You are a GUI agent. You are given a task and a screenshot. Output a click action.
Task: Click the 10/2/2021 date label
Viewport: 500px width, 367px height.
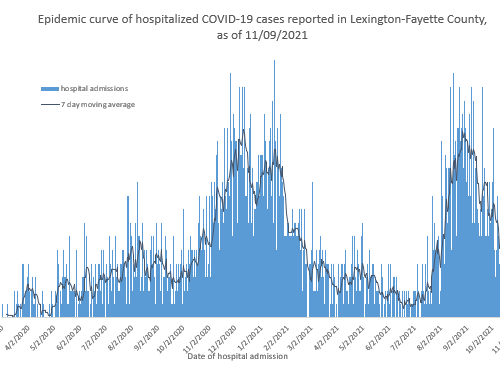click(479, 339)
